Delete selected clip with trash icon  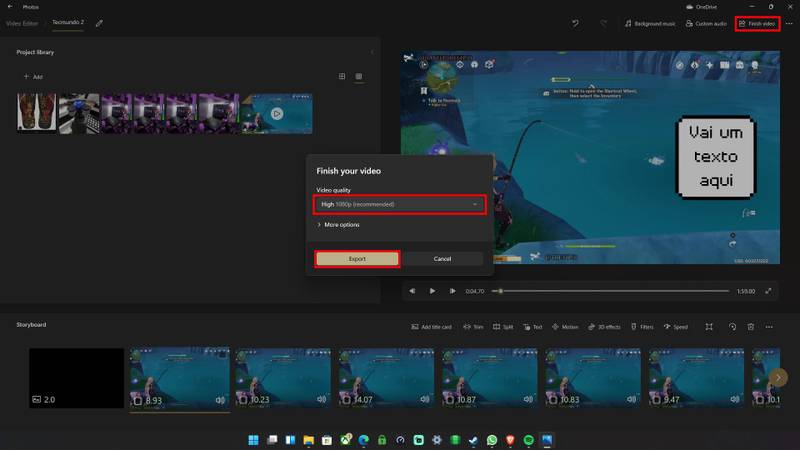point(751,327)
